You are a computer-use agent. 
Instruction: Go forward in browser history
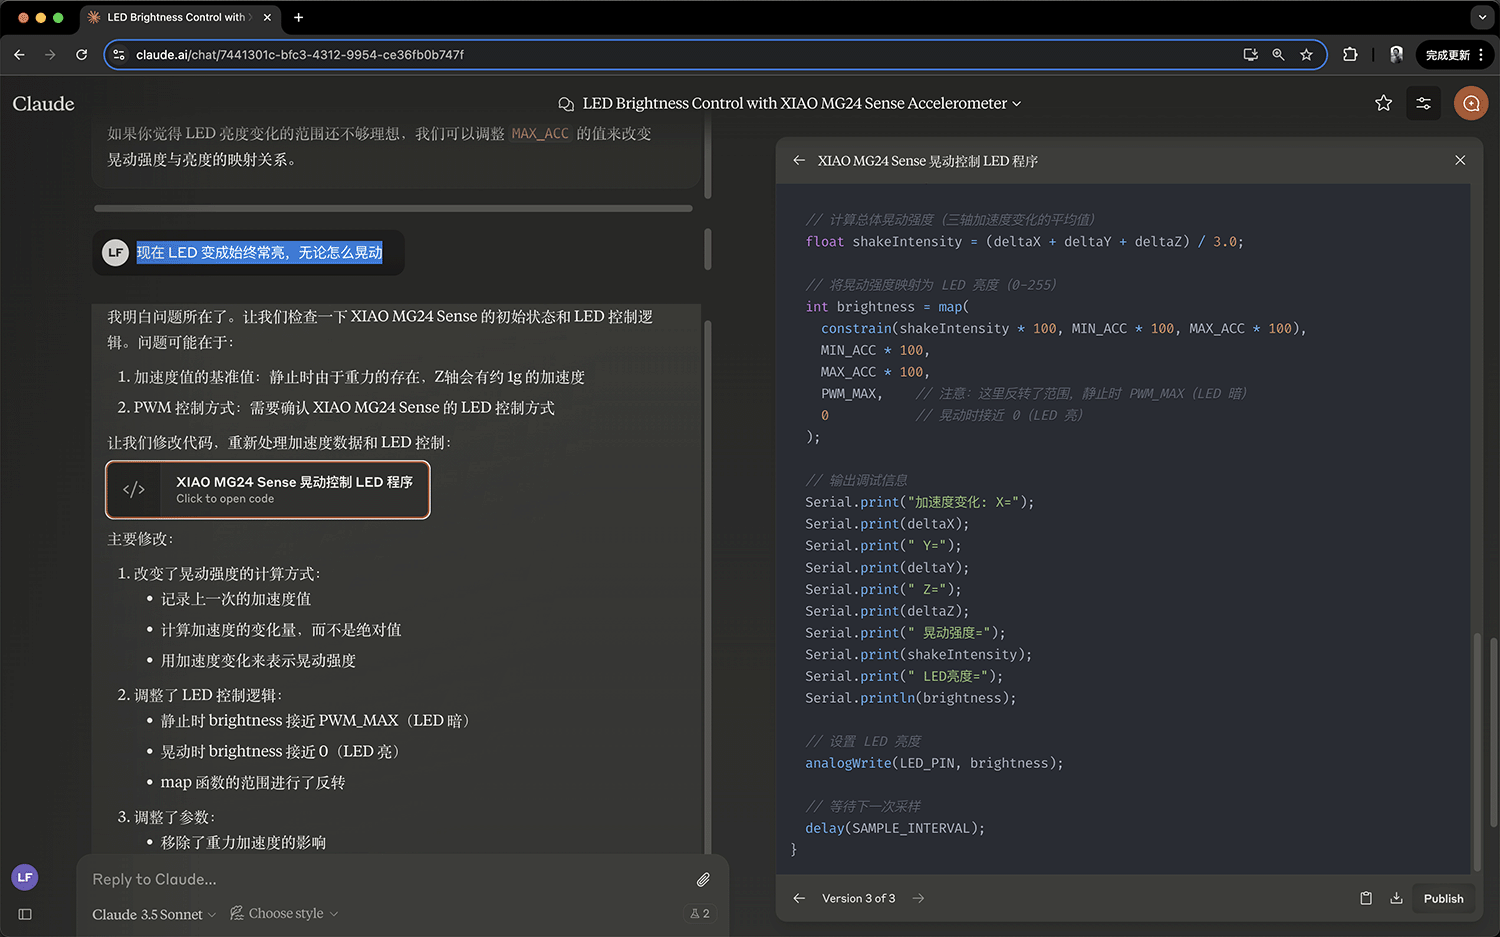(50, 55)
